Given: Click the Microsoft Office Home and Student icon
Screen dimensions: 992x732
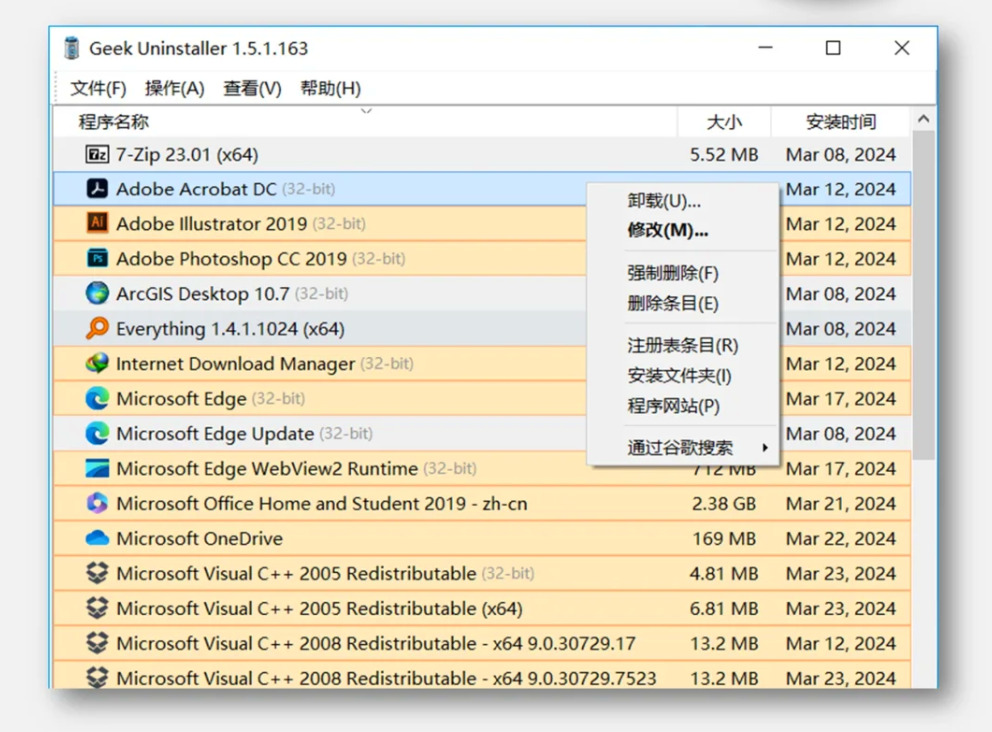Looking at the screenshot, I should pyautogui.click(x=97, y=503).
